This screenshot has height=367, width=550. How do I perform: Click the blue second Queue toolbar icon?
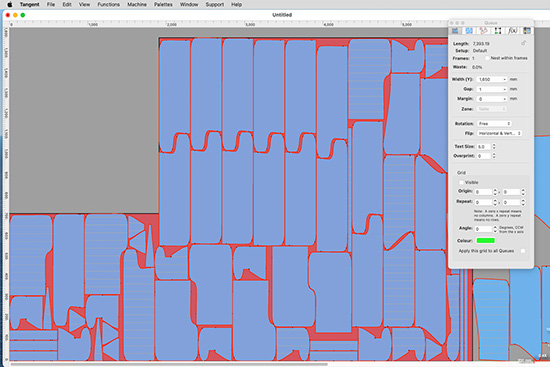(x=469, y=31)
